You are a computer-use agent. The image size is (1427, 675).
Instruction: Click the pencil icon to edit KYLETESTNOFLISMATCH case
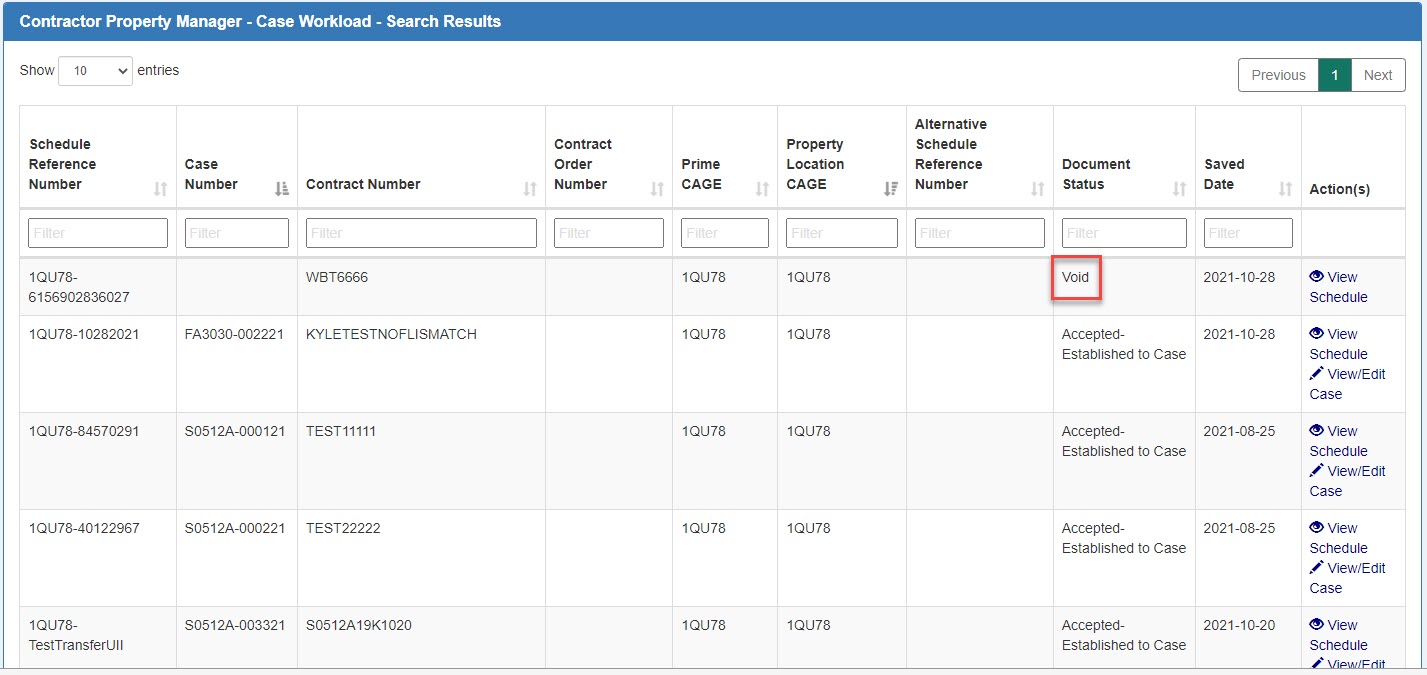[x=1316, y=374]
